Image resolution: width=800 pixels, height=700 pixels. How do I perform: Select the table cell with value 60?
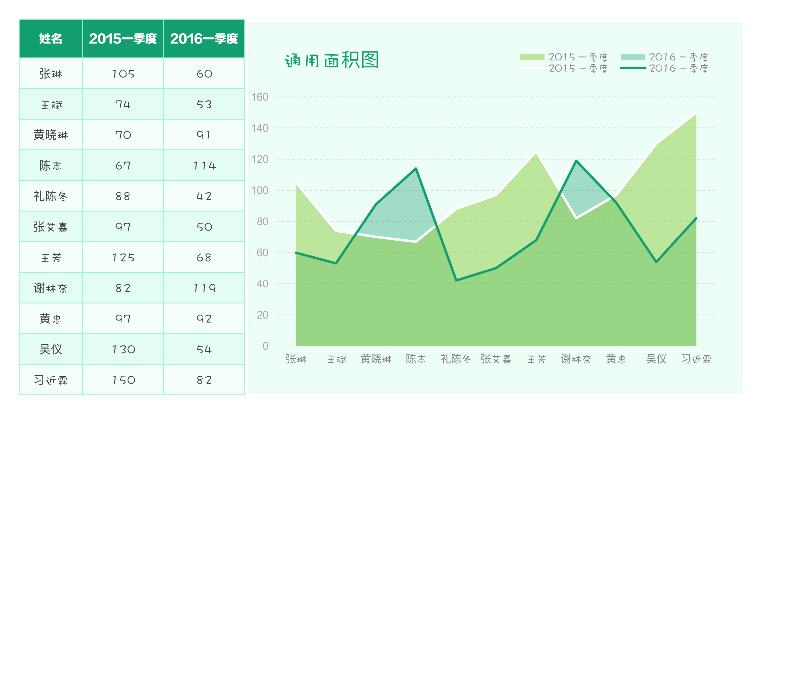coord(204,73)
